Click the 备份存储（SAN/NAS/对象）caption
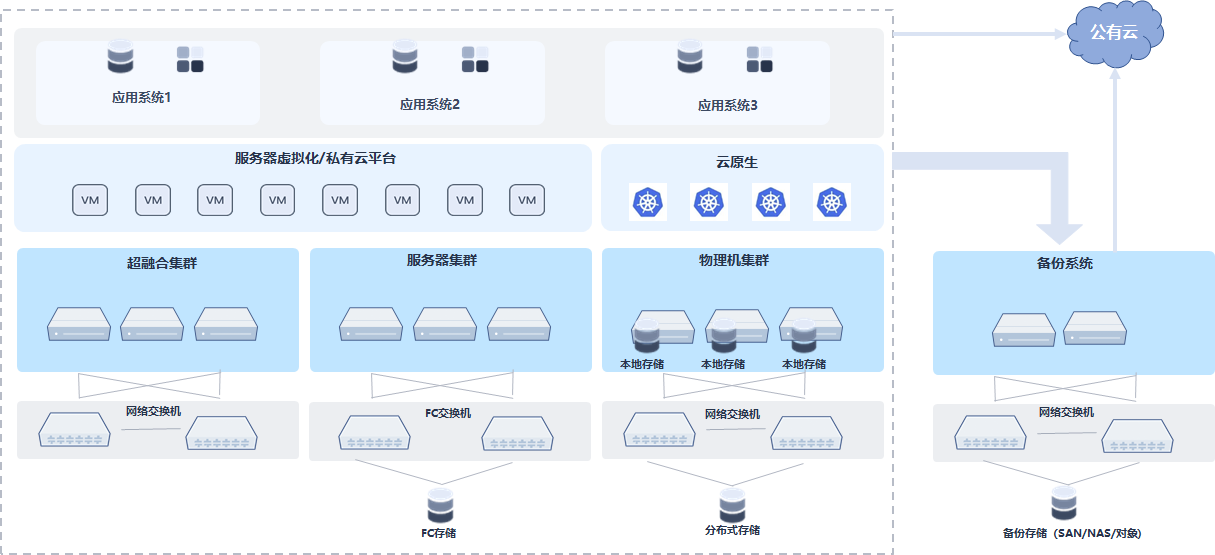The height and width of the screenshot is (555, 1215). click(x=1072, y=533)
